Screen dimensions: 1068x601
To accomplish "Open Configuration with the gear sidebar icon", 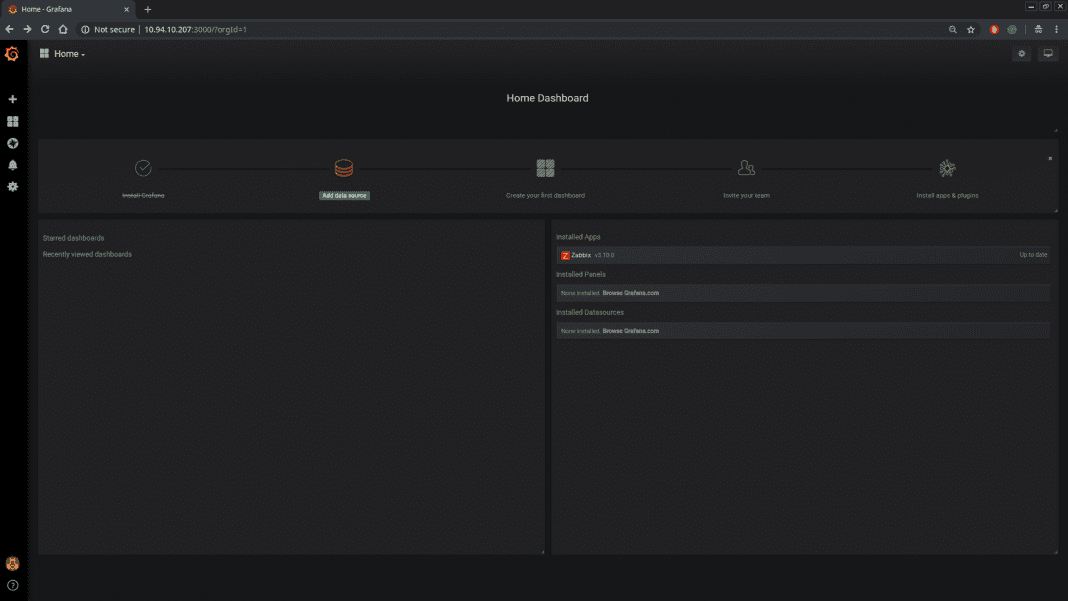I will pyautogui.click(x=12, y=186).
